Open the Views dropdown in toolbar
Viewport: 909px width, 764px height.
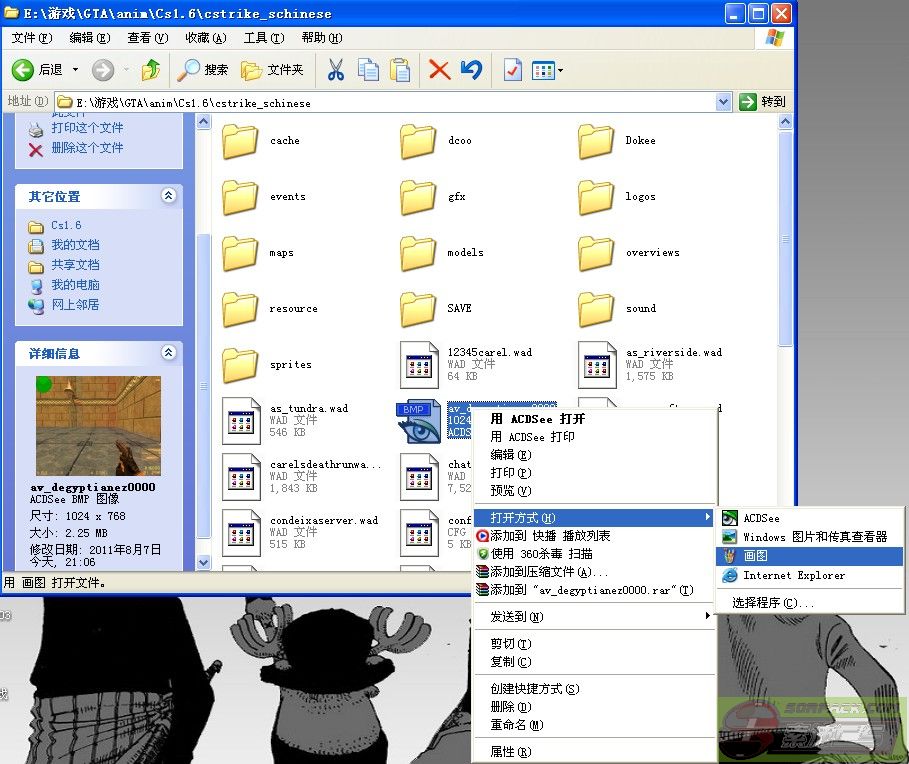547,70
